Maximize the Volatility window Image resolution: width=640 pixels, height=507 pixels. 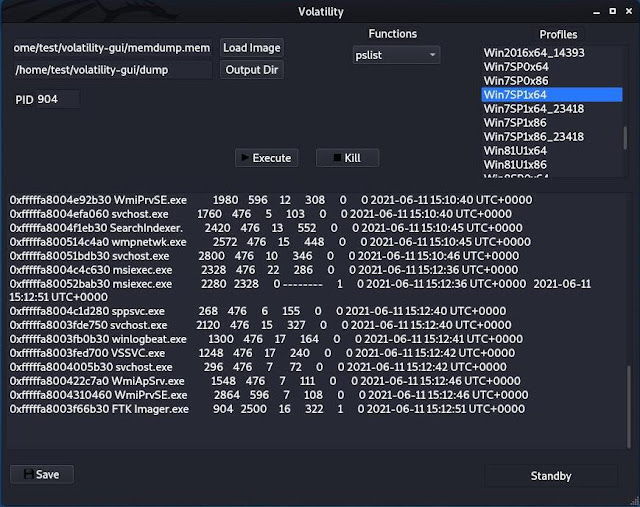[x=613, y=11]
